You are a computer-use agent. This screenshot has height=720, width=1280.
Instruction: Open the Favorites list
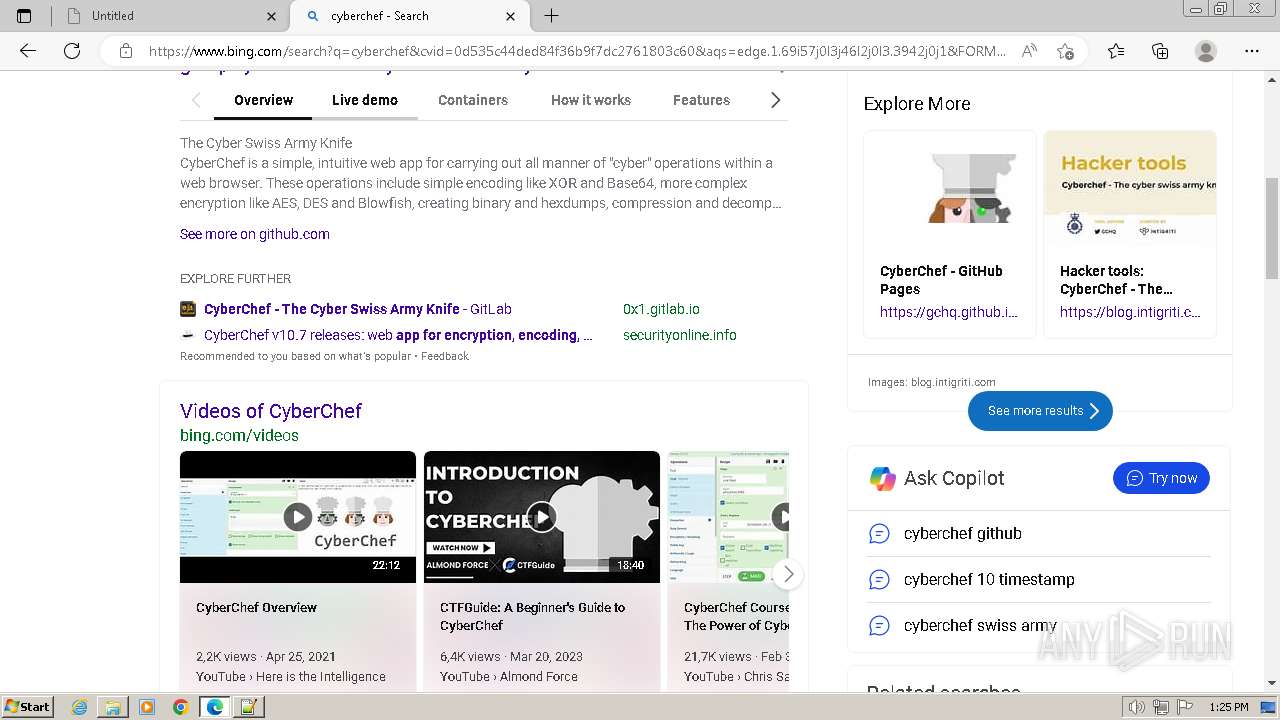tap(1116, 51)
